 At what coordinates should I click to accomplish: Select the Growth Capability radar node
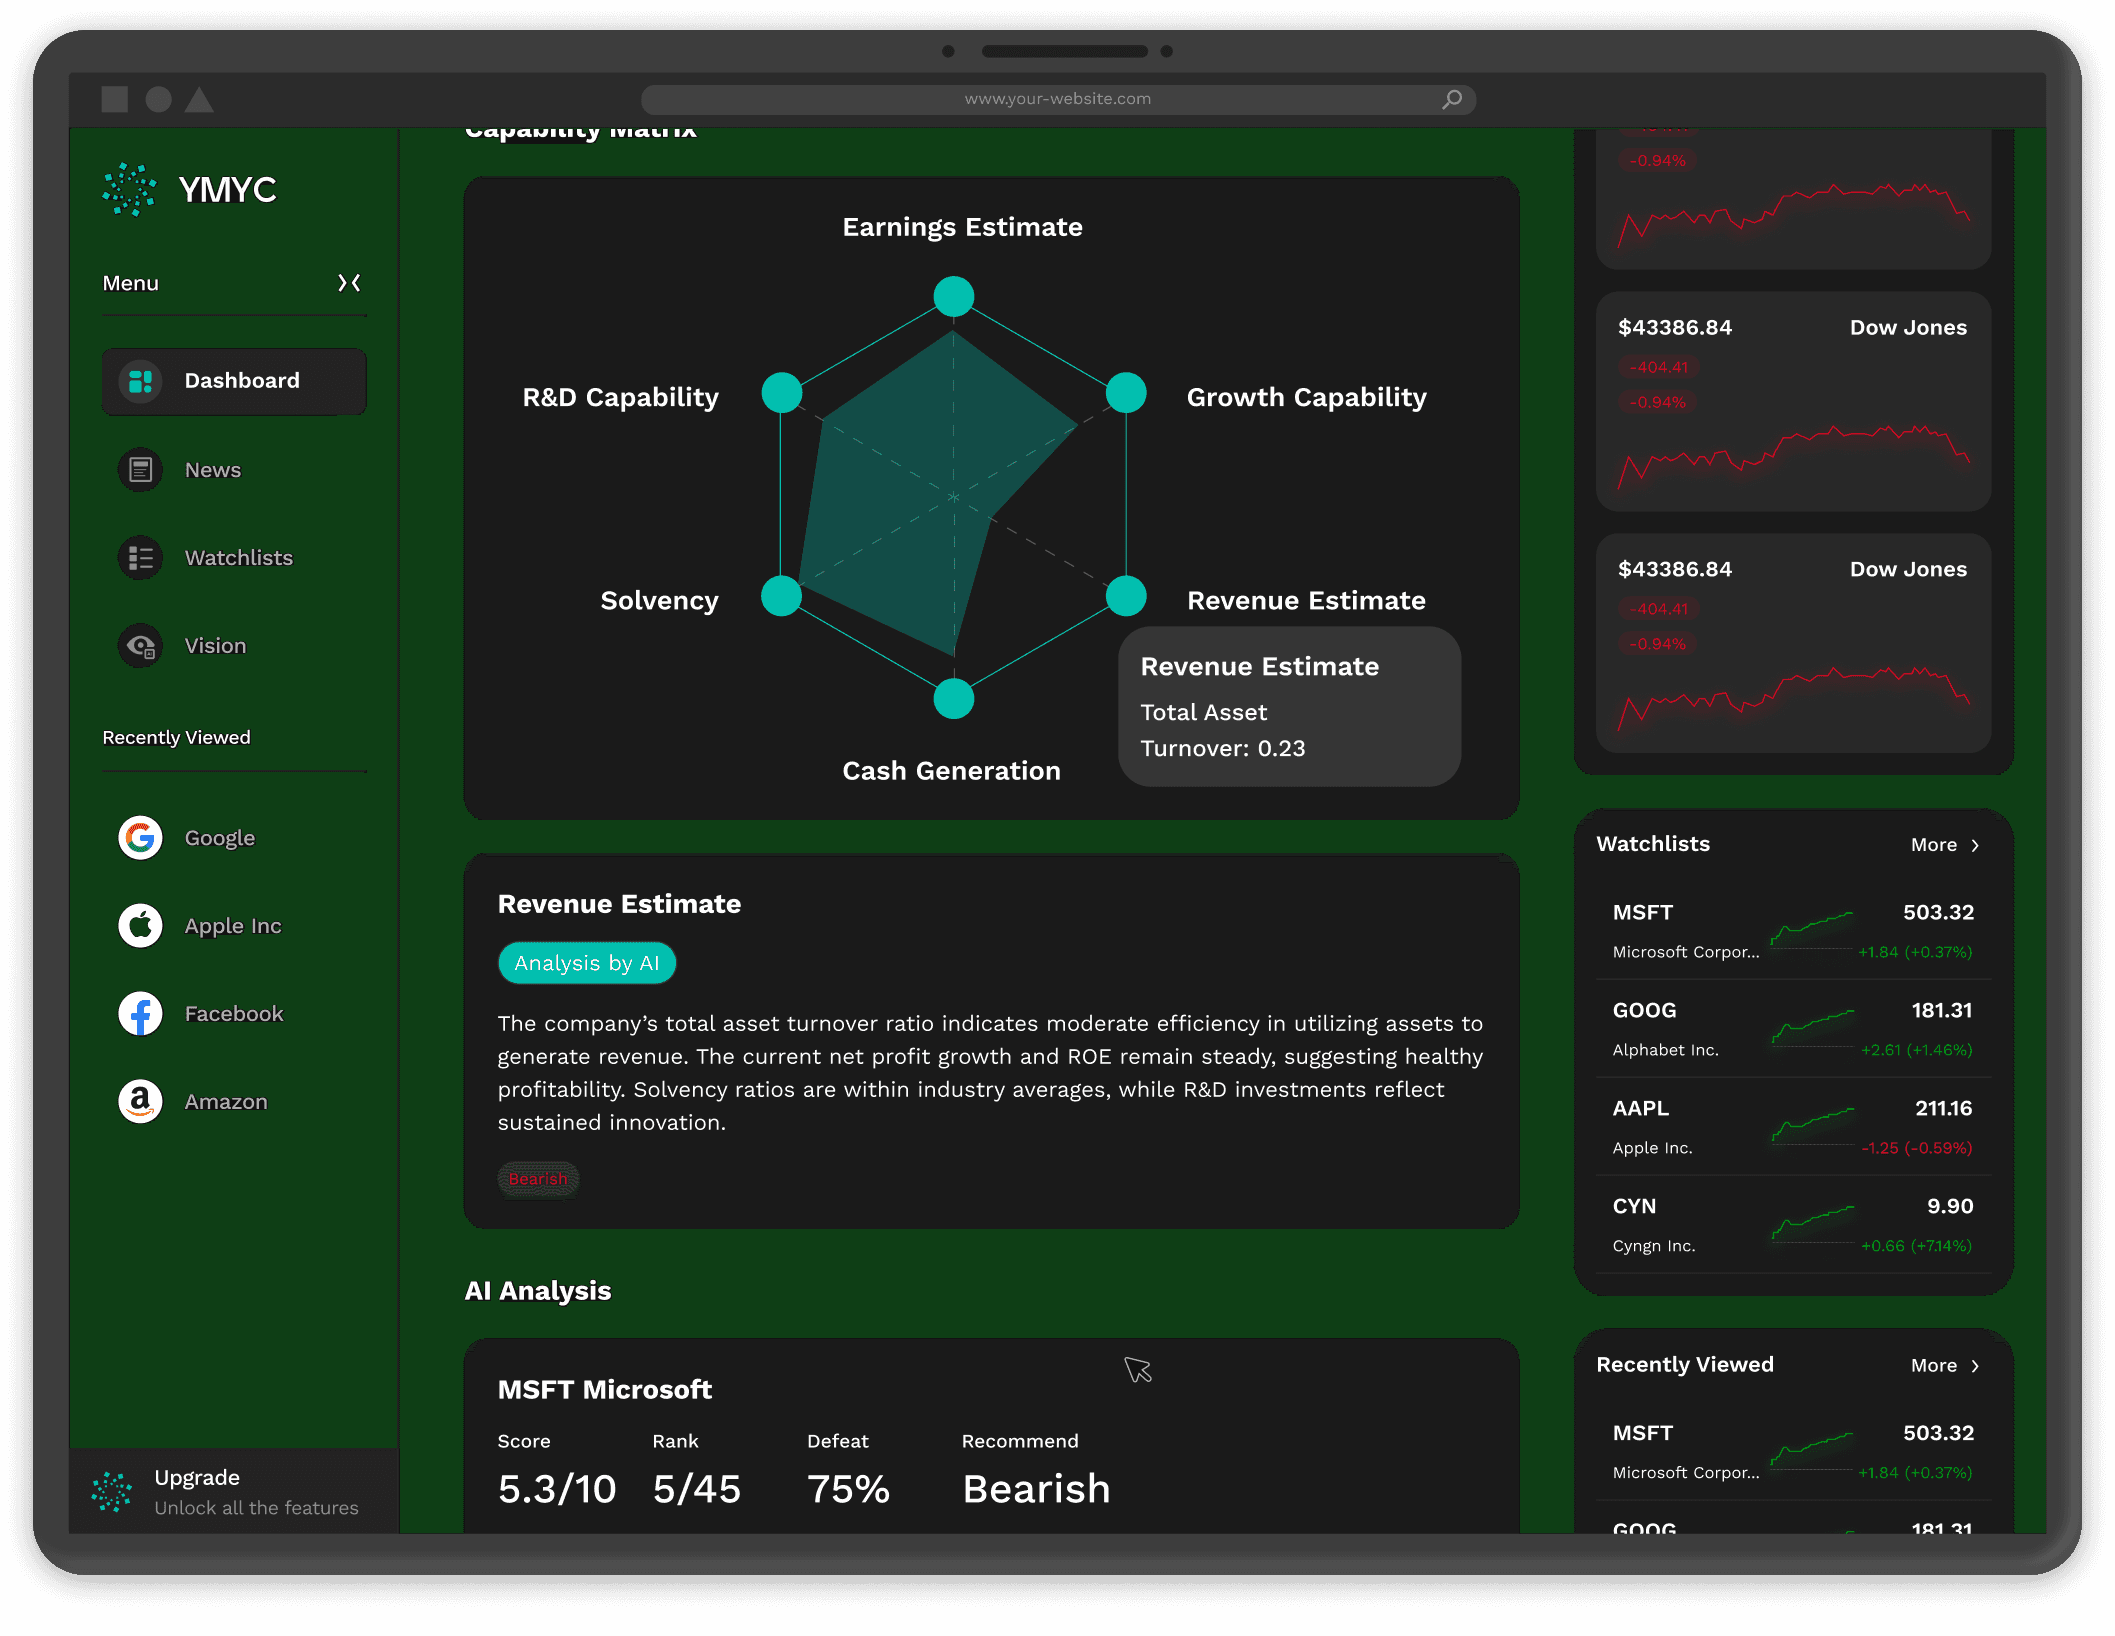1126,393
